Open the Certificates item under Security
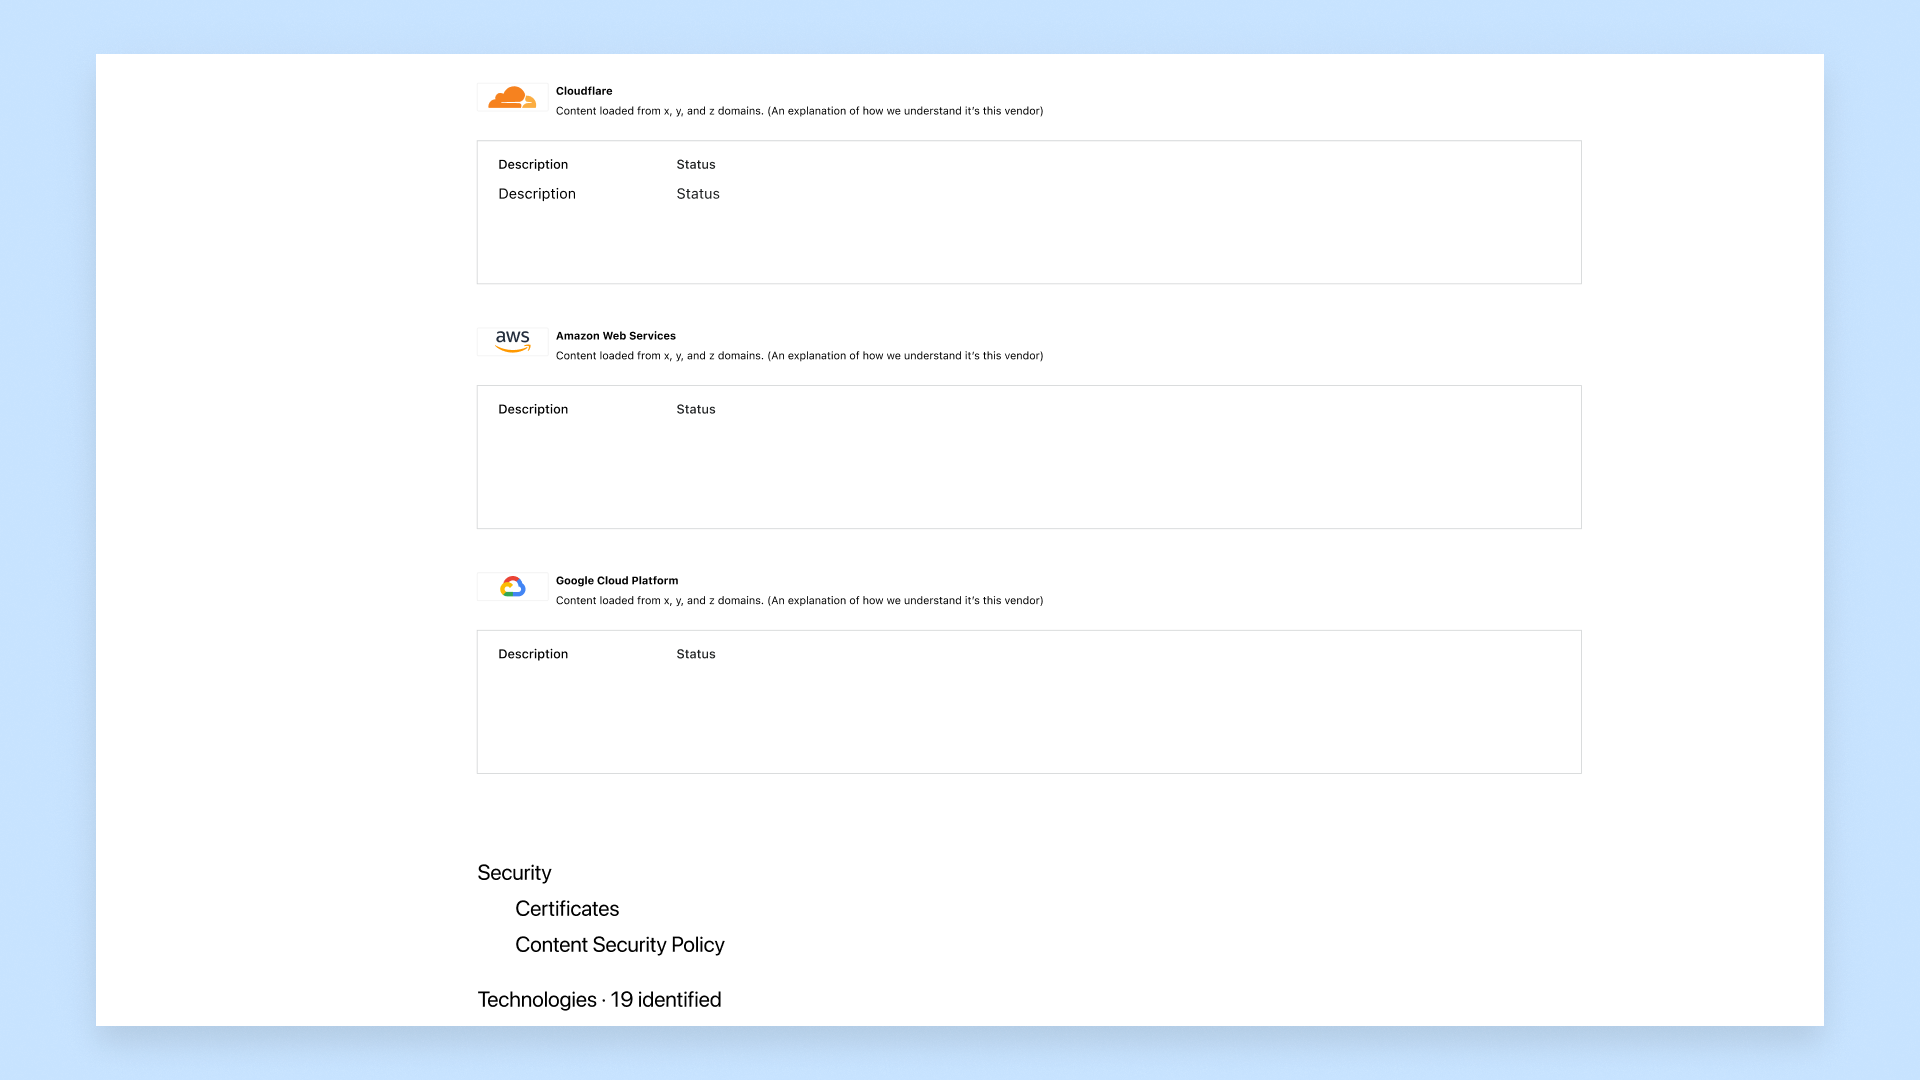Image resolution: width=1920 pixels, height=1080 pixels. click(x=566, y=909)
